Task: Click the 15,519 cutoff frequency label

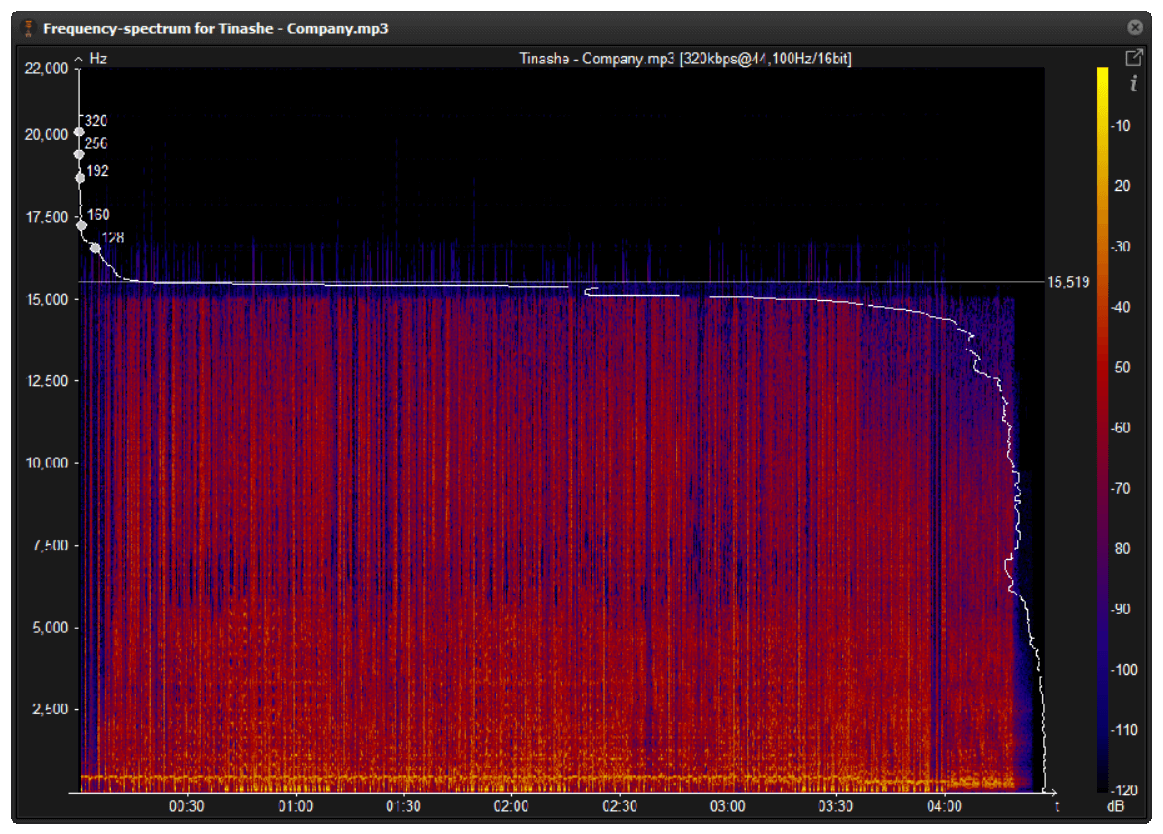Action: click(x=1068, y=282)
